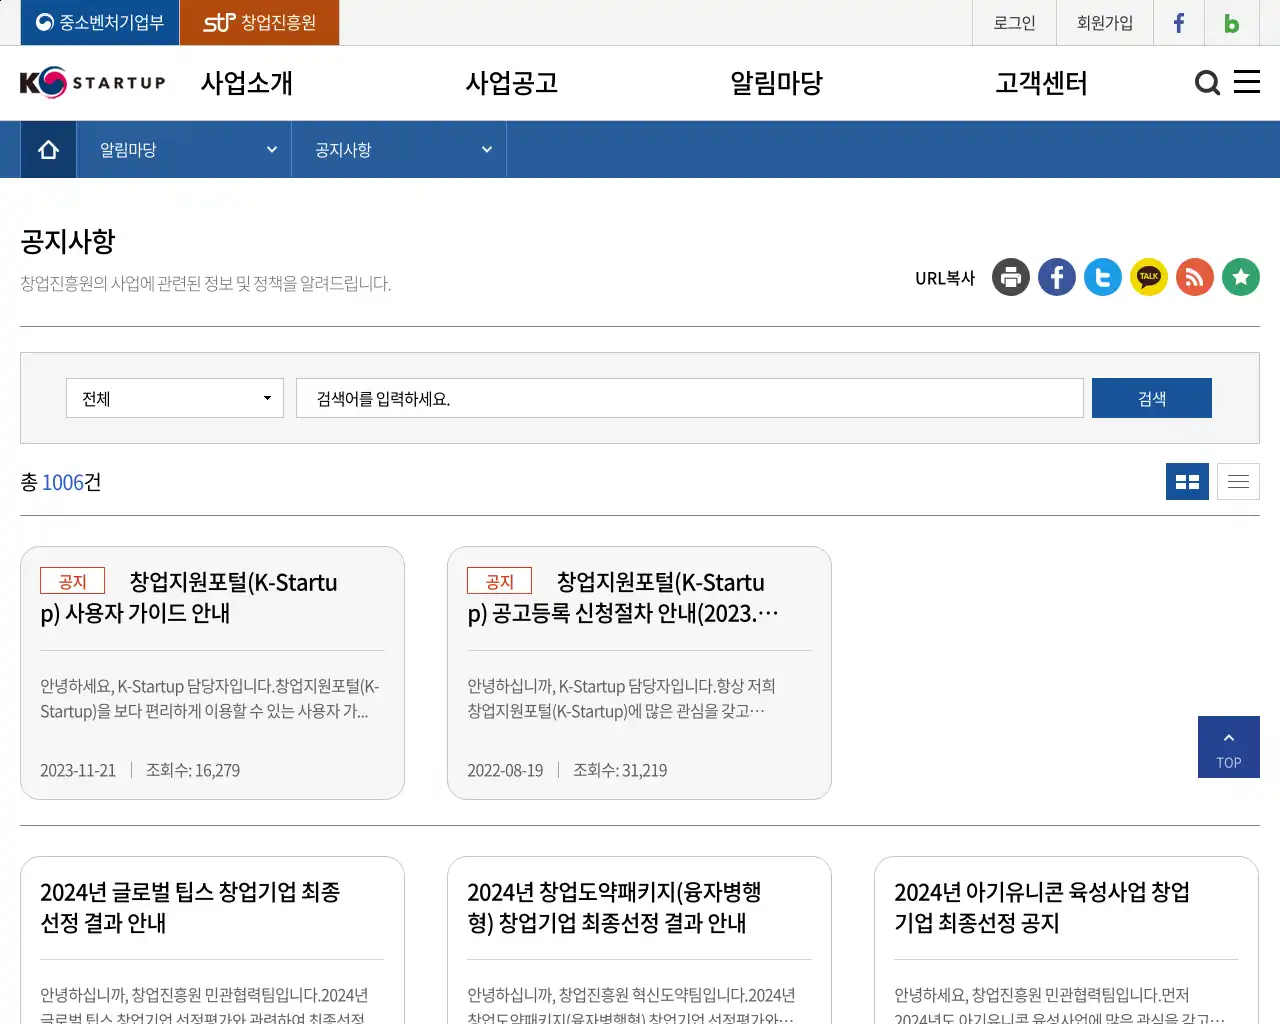Open the hamburger menu icon
Screen dimensions: 1280x1024
(1247, 82)
